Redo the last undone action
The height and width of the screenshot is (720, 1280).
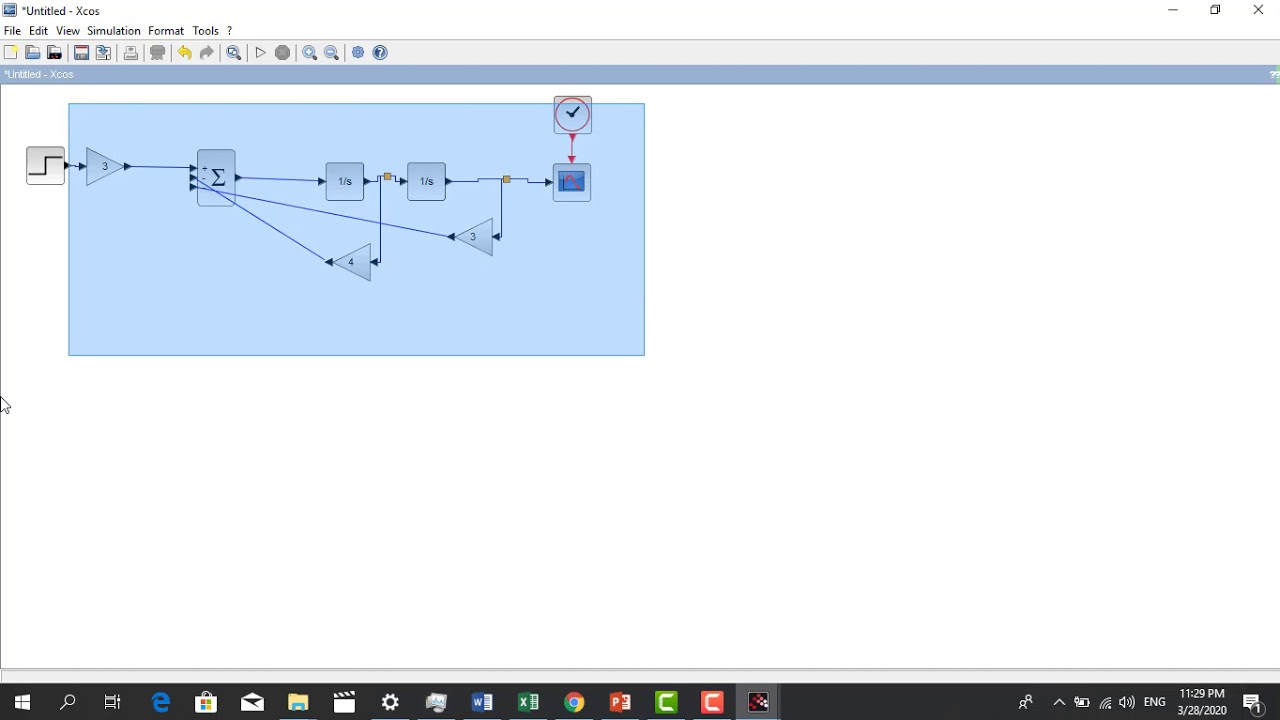[207, 53]
